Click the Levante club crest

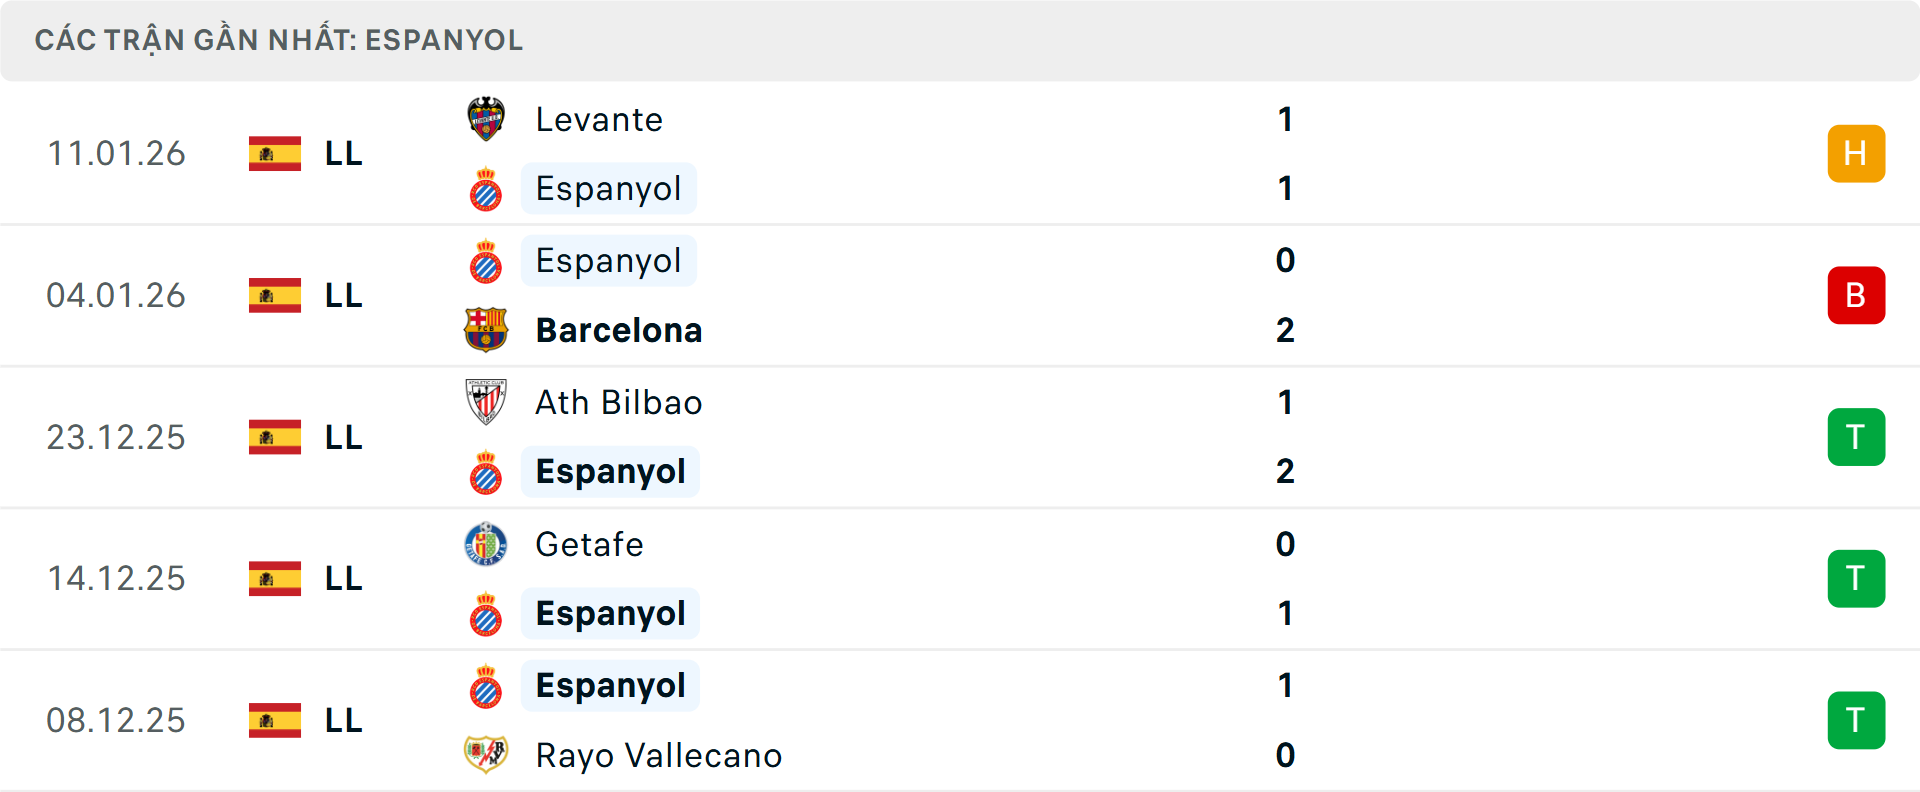point(487,119)
